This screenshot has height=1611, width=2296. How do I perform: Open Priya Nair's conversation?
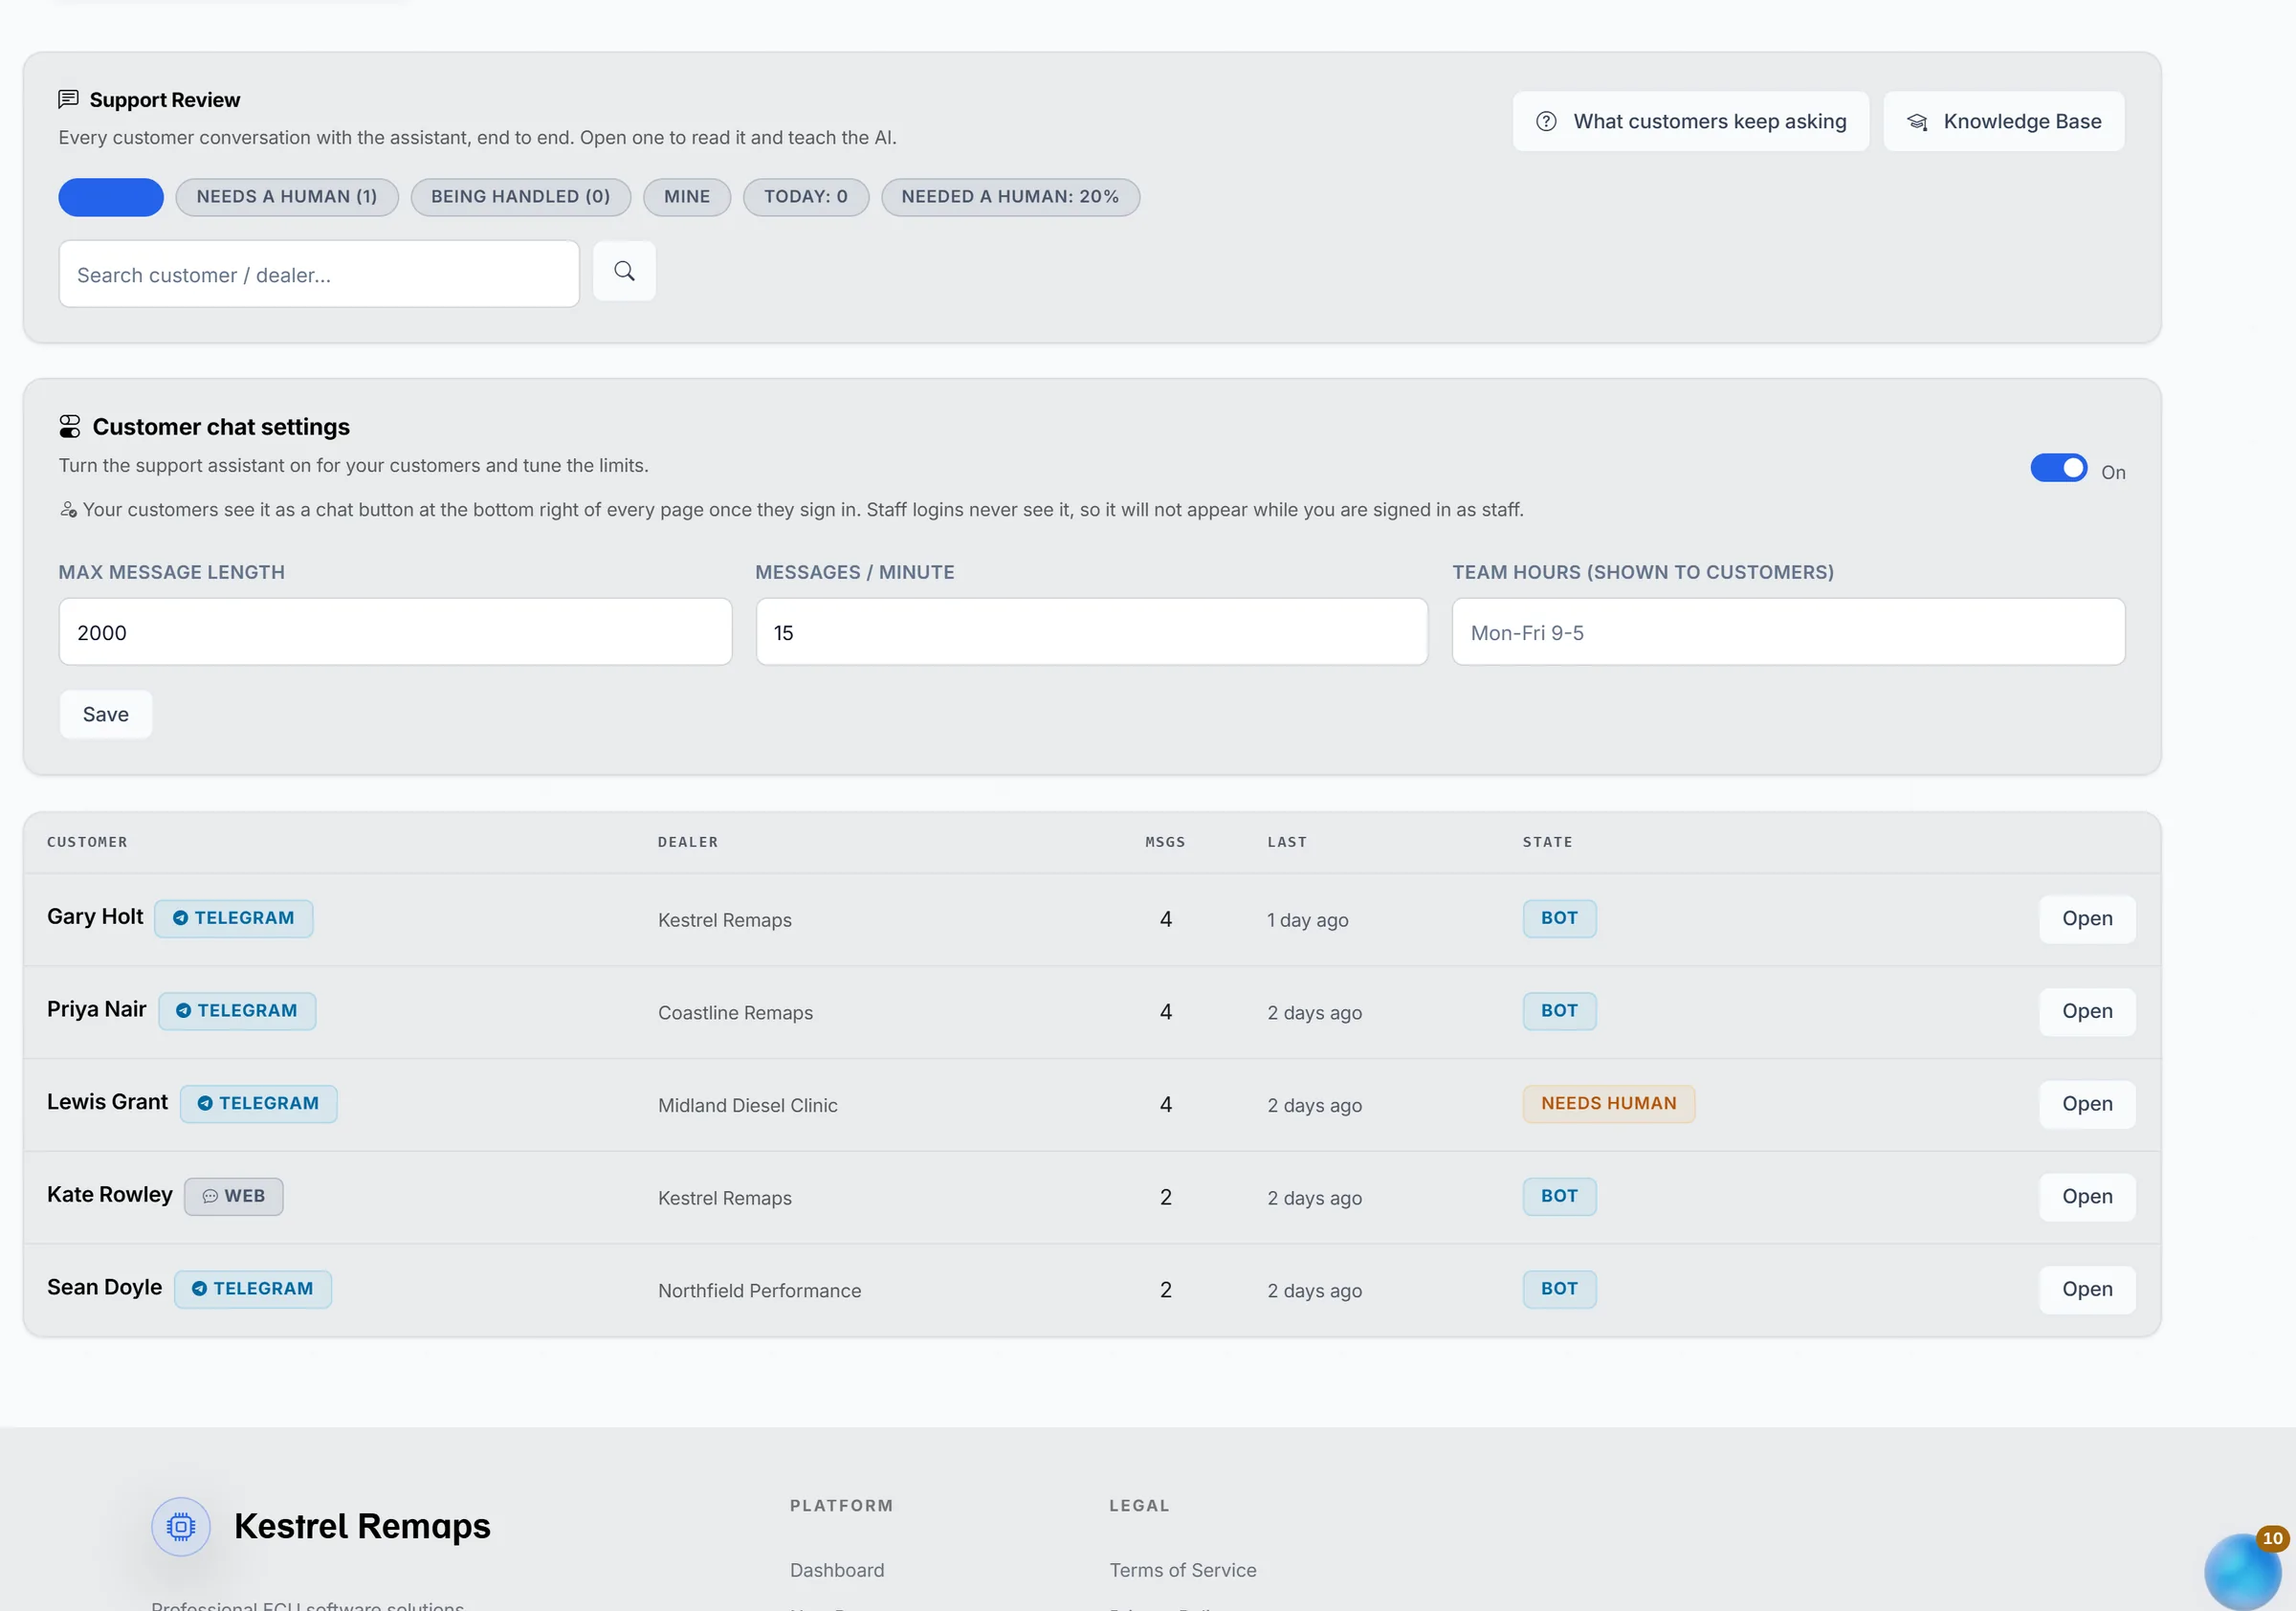coord(2087,1012)
